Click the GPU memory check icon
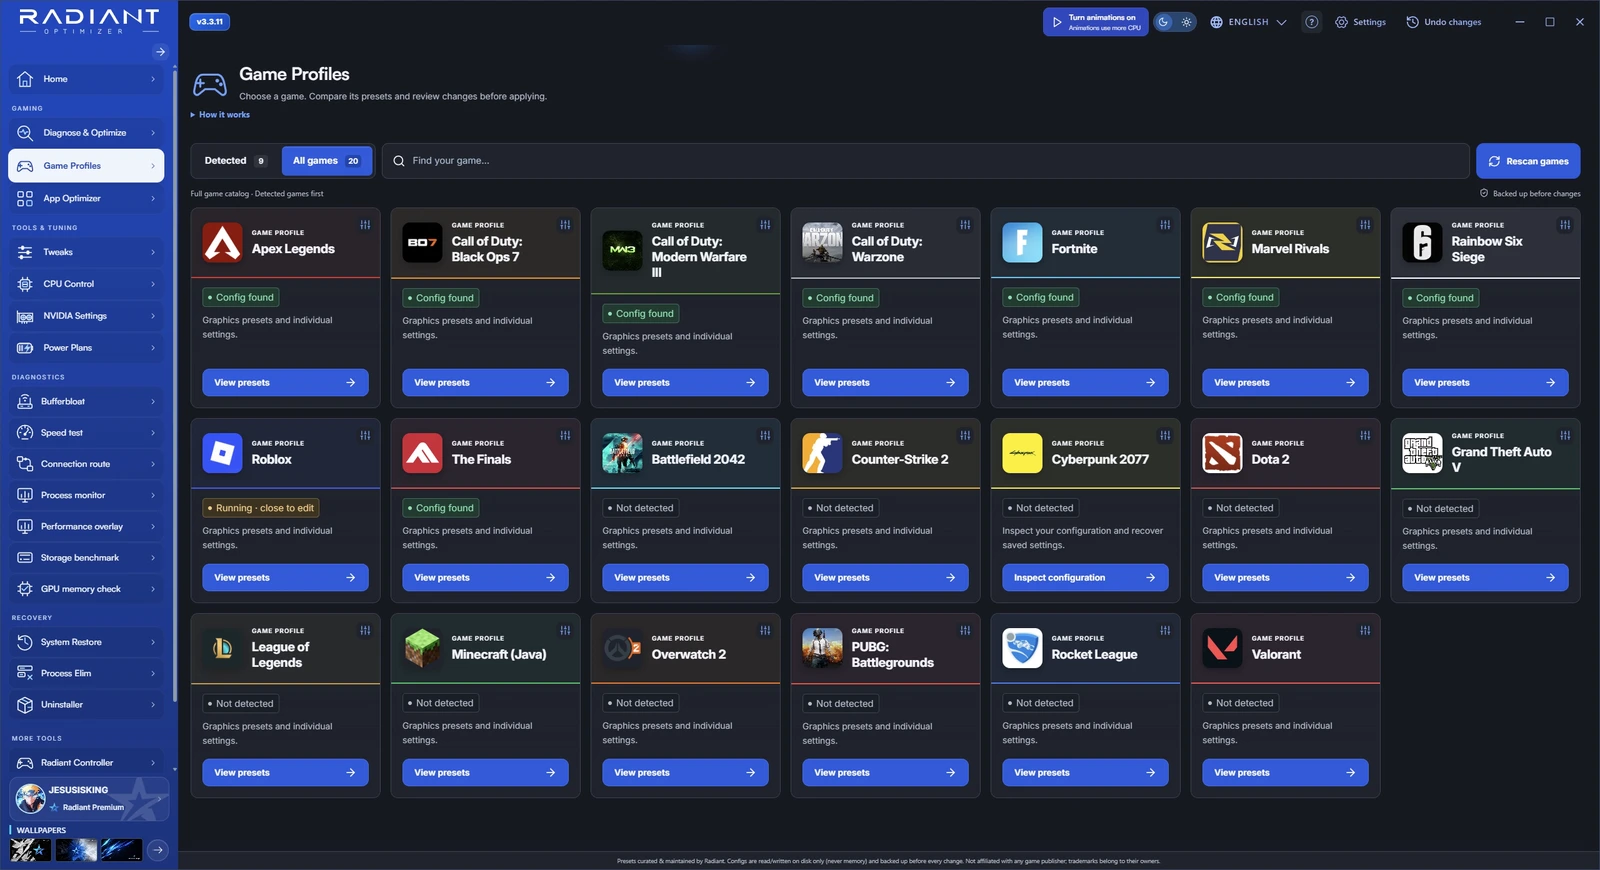The height and width of the screenshot is (870, 1600). [x=25, y=589]
